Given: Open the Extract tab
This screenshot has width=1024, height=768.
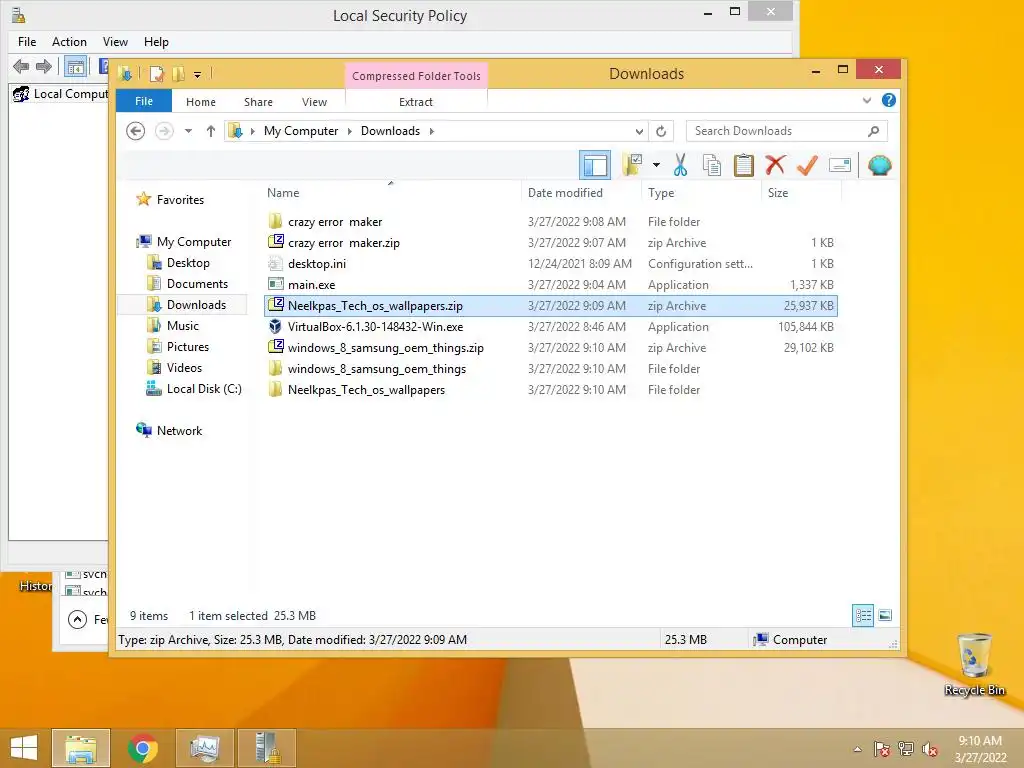Looking at the screenshot, I should 415,102.
